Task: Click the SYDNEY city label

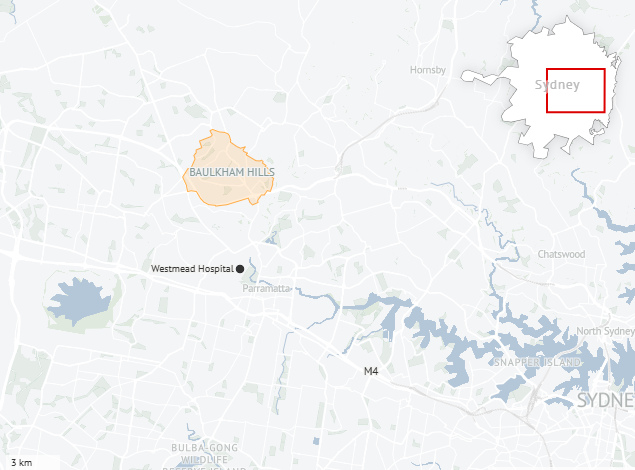Action: point(606,400)
